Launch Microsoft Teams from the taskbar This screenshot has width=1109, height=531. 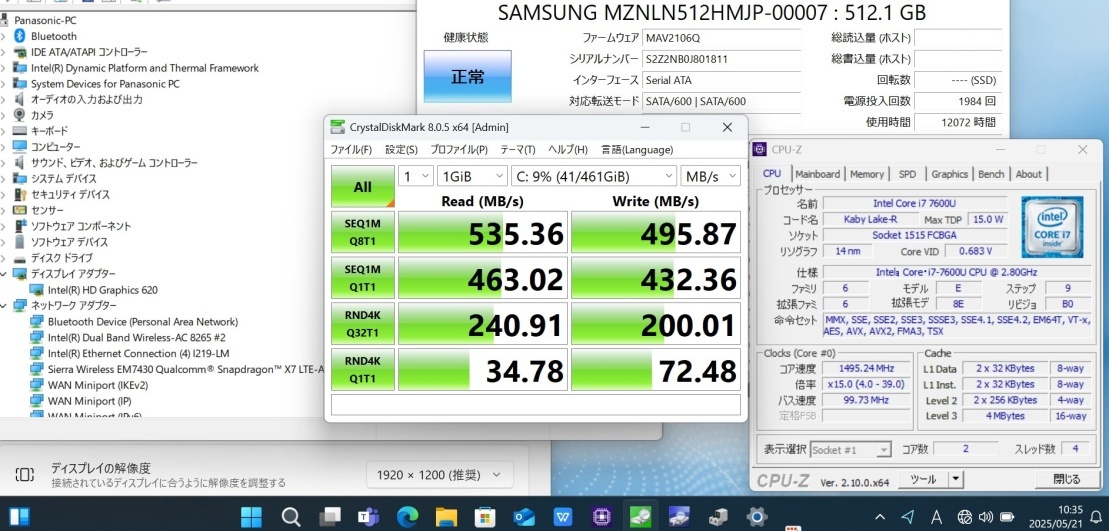pos(368,516)
